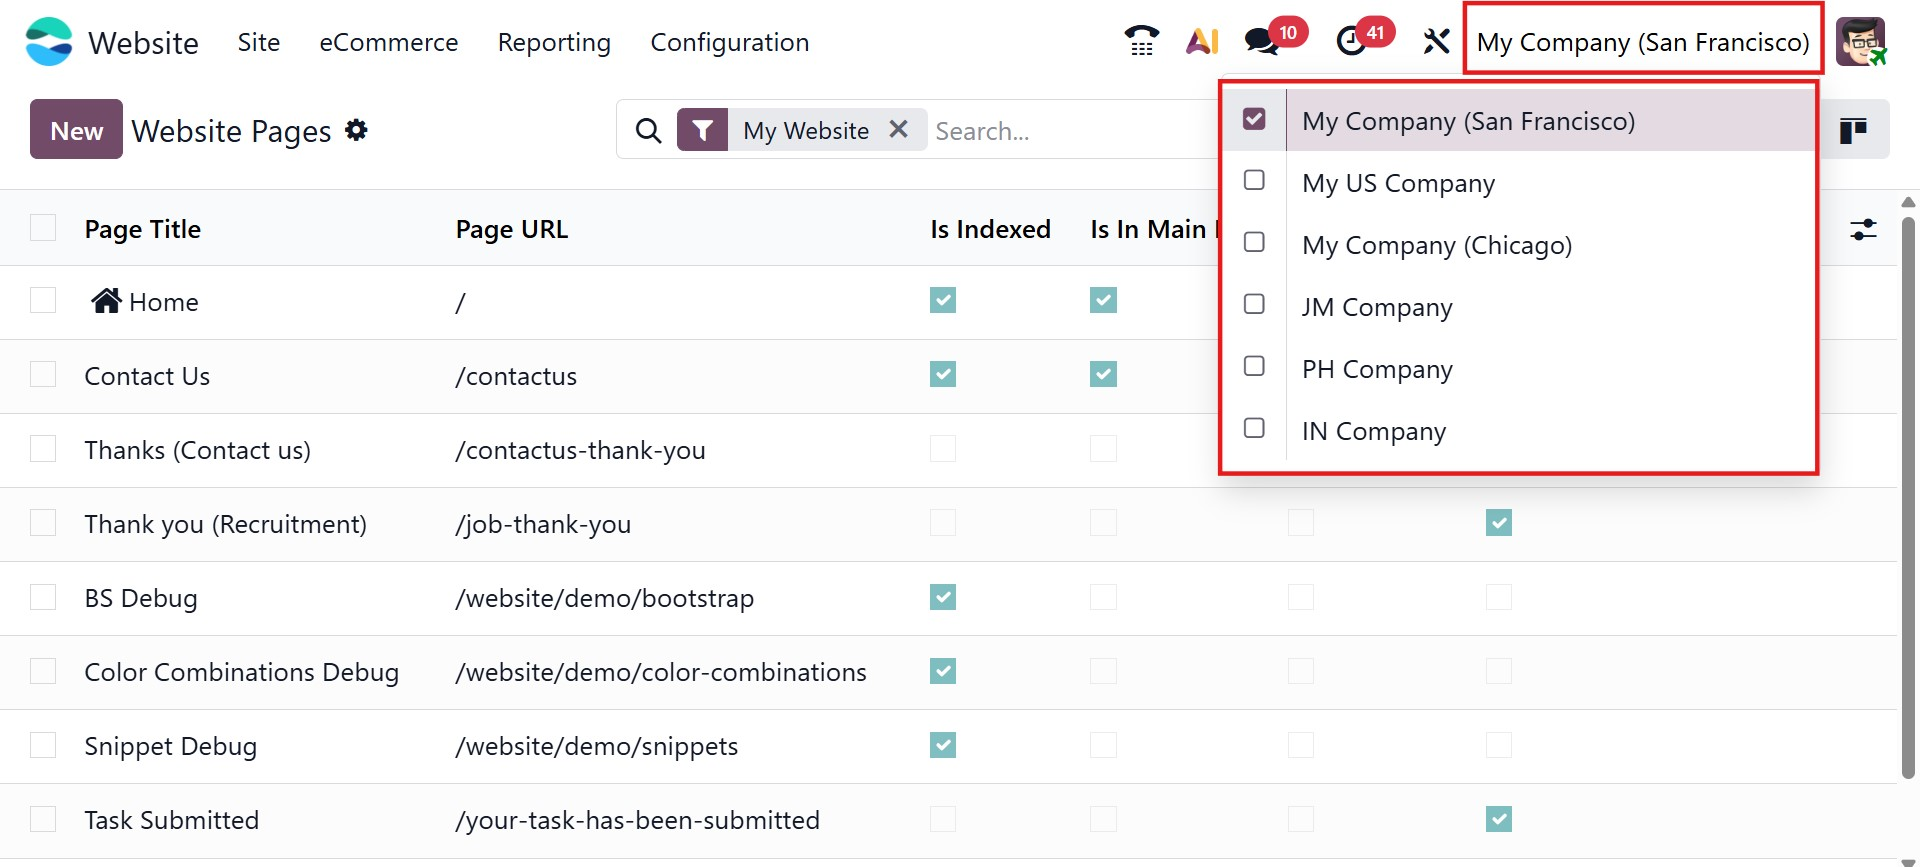Click the Website app logo
The width and height of the screenshot is (1920, 867).
[x=49, y=42]
